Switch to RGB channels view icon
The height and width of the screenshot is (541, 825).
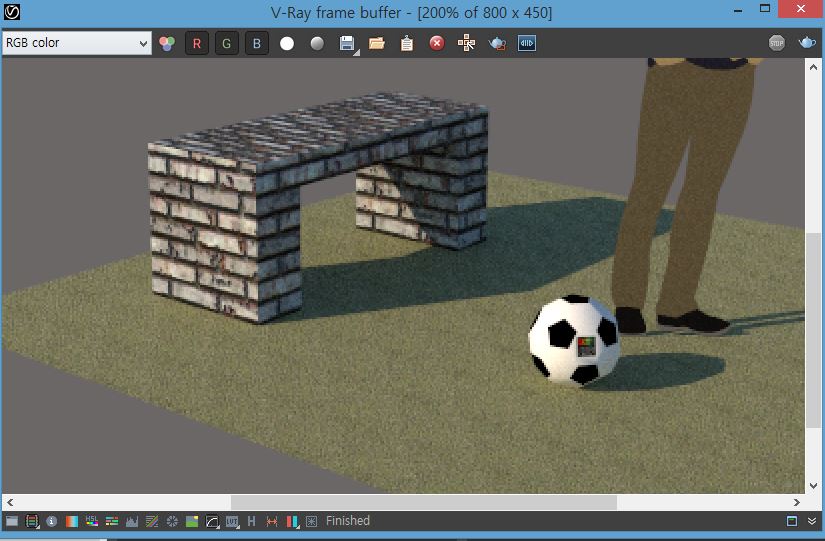[167, 43]
